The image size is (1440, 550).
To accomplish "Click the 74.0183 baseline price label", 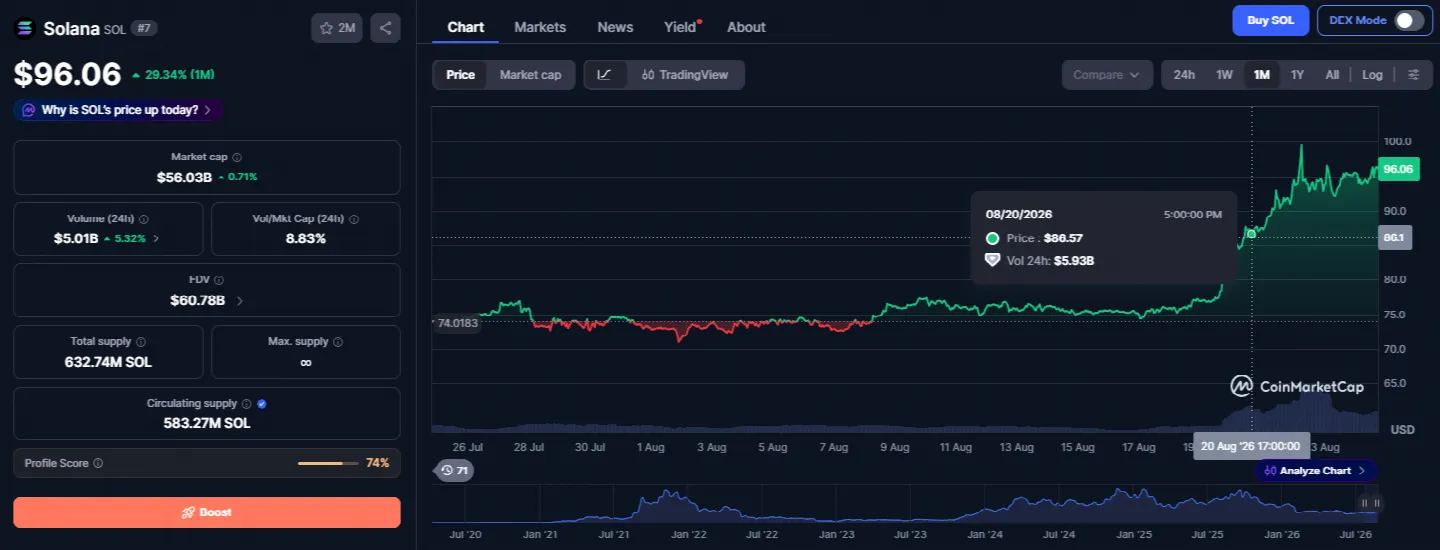I will coord(457,323).
